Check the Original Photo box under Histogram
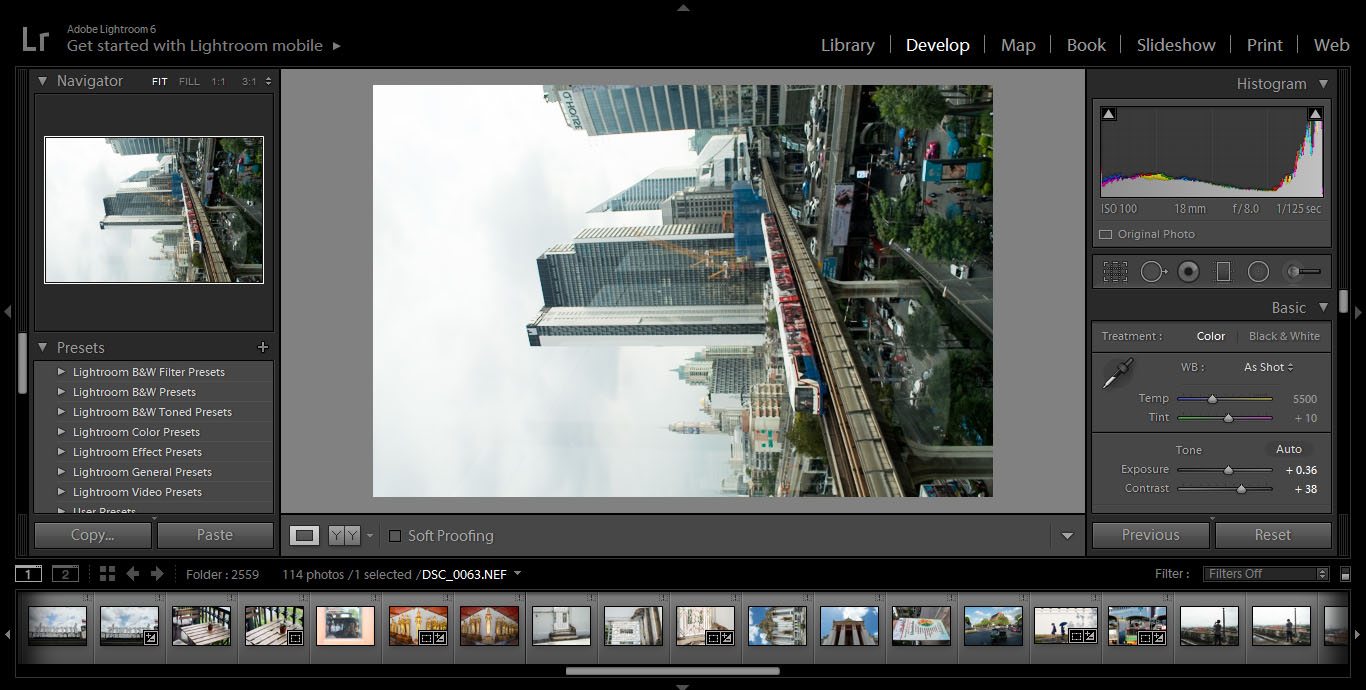 coord(1105,233)
